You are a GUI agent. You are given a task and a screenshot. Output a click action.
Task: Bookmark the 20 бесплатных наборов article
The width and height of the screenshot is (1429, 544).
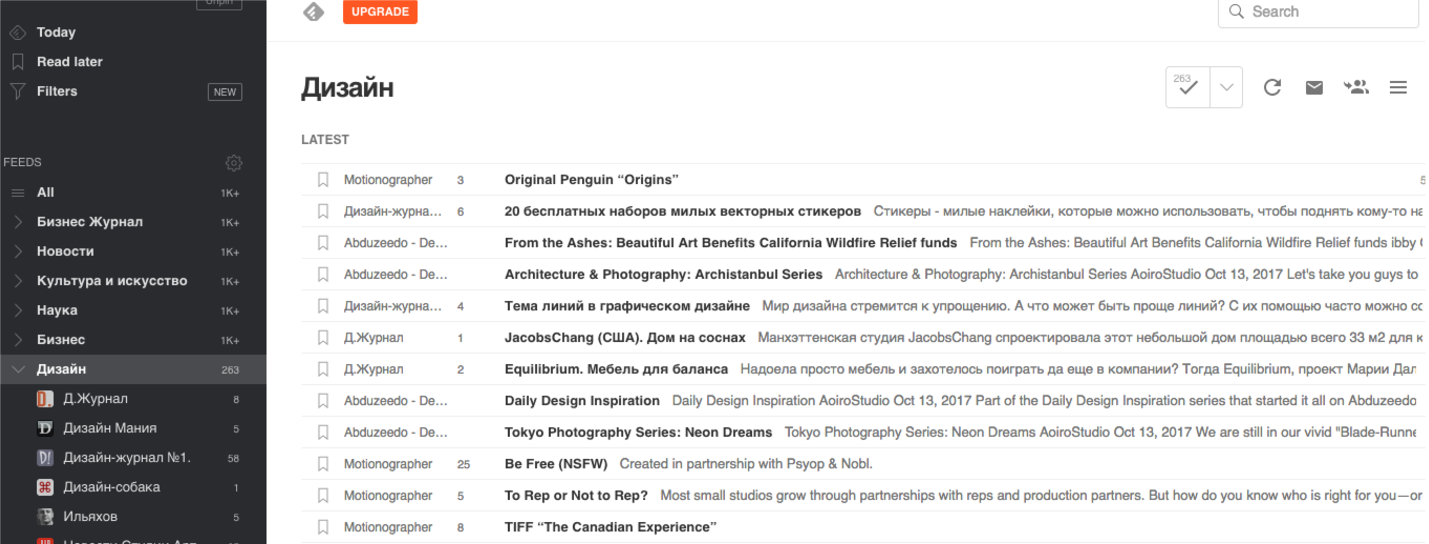323,211
